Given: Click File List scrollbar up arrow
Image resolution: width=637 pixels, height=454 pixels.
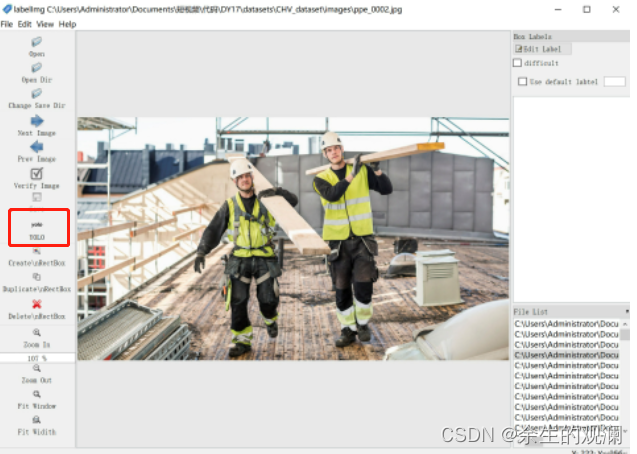Looking at the screenshot, I should pos(625,324).
